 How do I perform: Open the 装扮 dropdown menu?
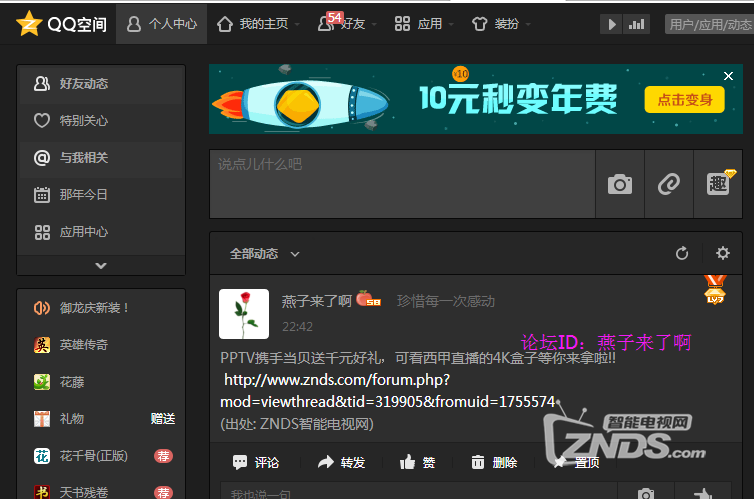(500, 24)
